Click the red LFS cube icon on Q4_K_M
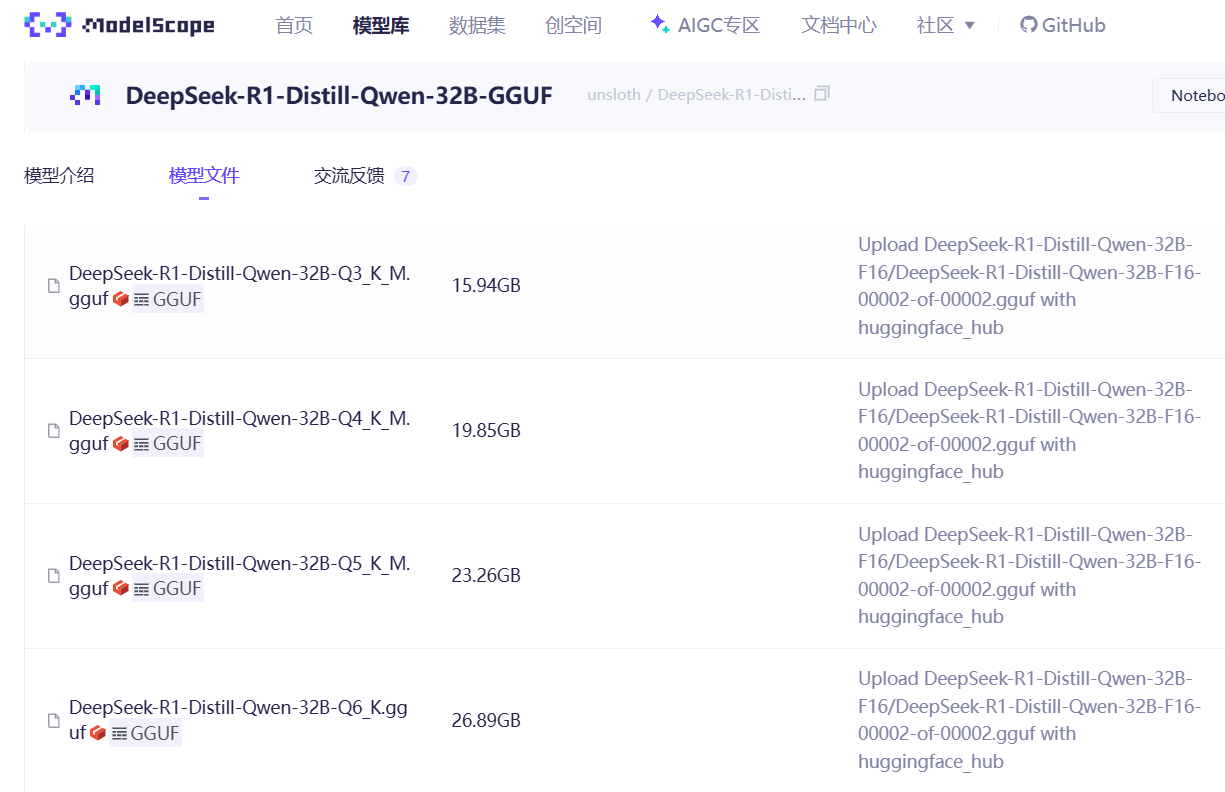 121,444
